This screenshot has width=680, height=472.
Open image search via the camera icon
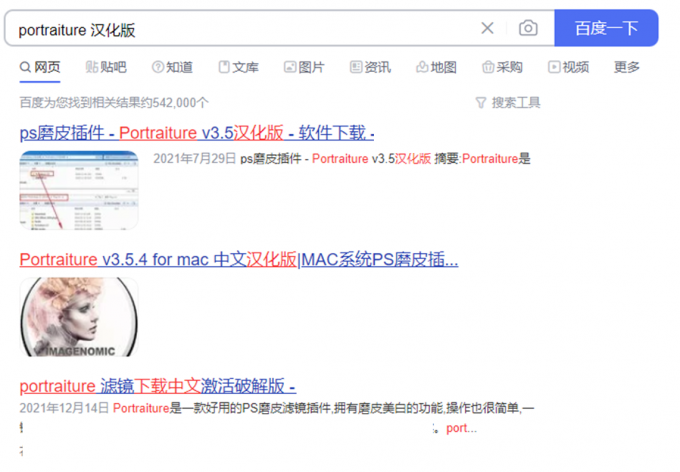tap(528, 28)
